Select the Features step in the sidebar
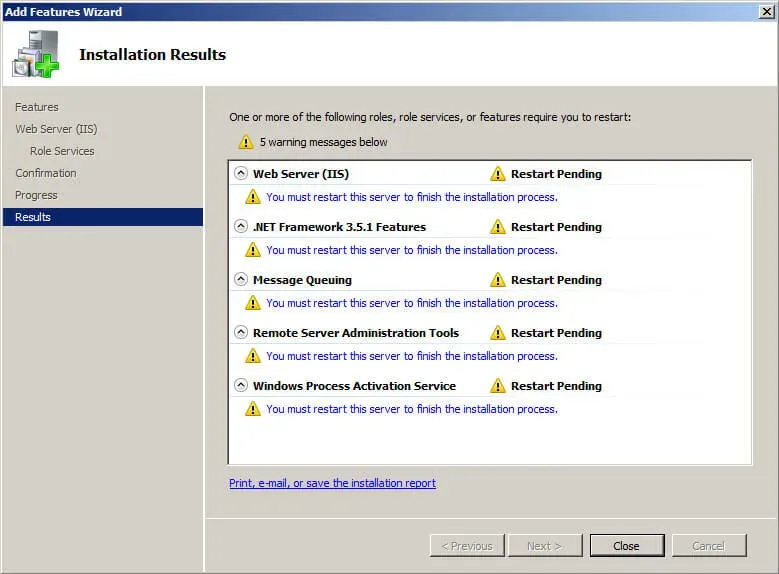The width and height of the screenshot is (779, 574). coord(37,107)
